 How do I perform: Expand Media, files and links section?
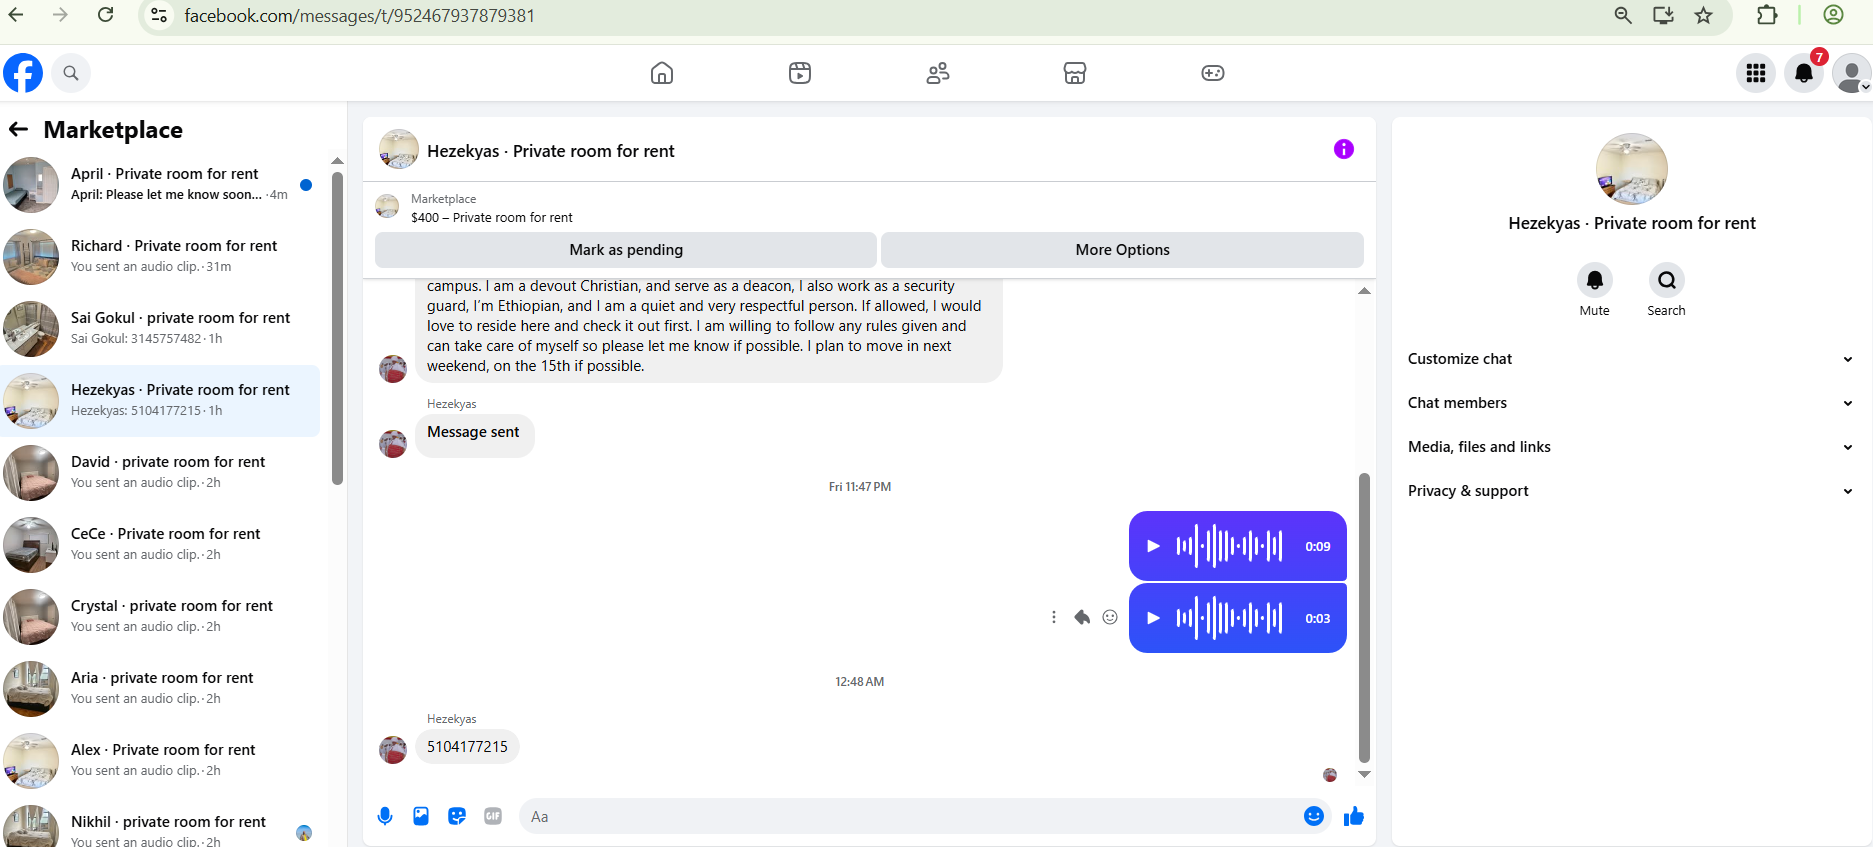click(1631, 447)
